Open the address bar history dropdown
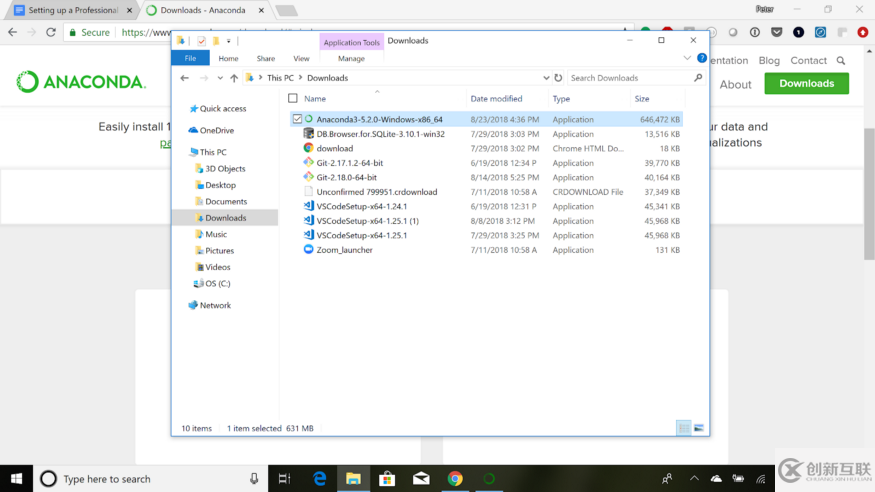875x492 pixels. click(x=546, y=78)
